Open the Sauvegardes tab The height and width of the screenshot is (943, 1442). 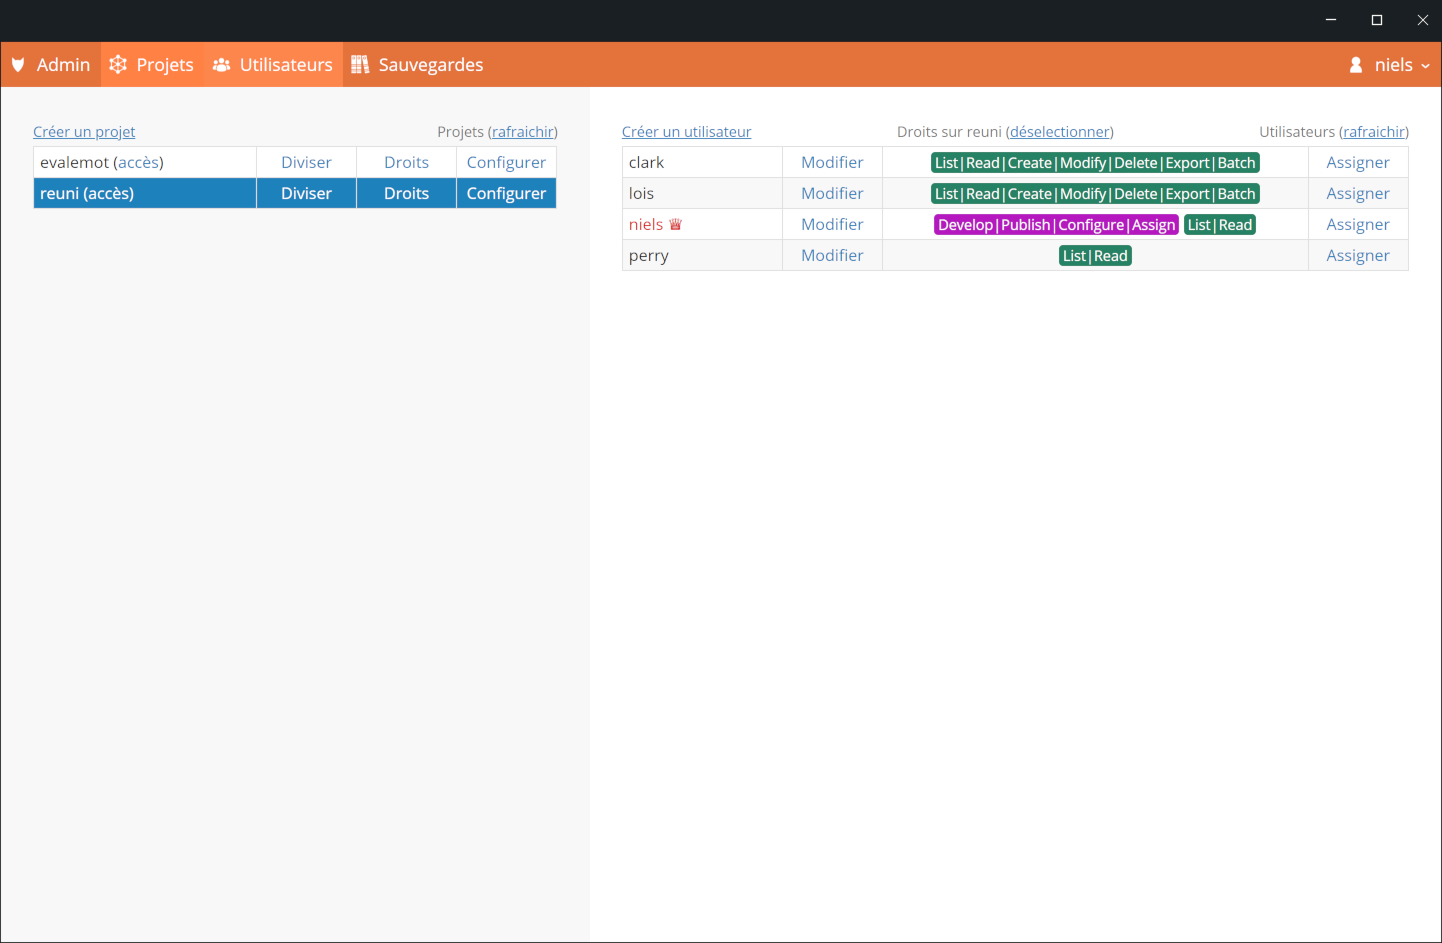[x=430, y=65]
